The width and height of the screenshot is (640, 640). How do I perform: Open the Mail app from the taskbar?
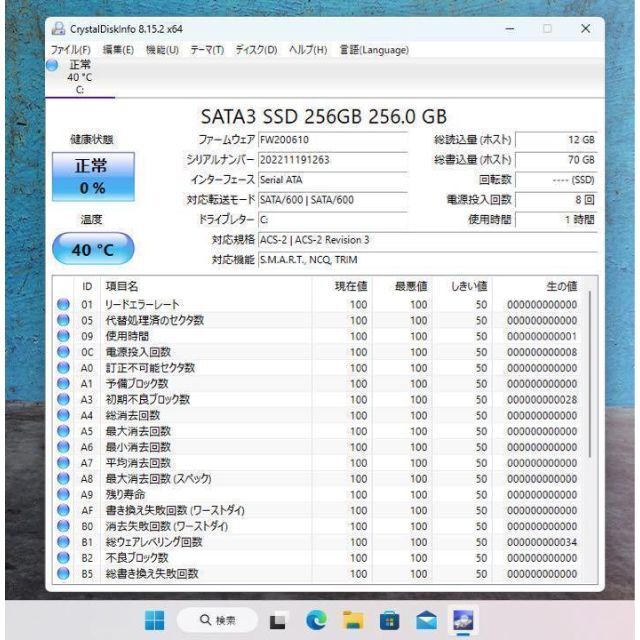[426, 620]
